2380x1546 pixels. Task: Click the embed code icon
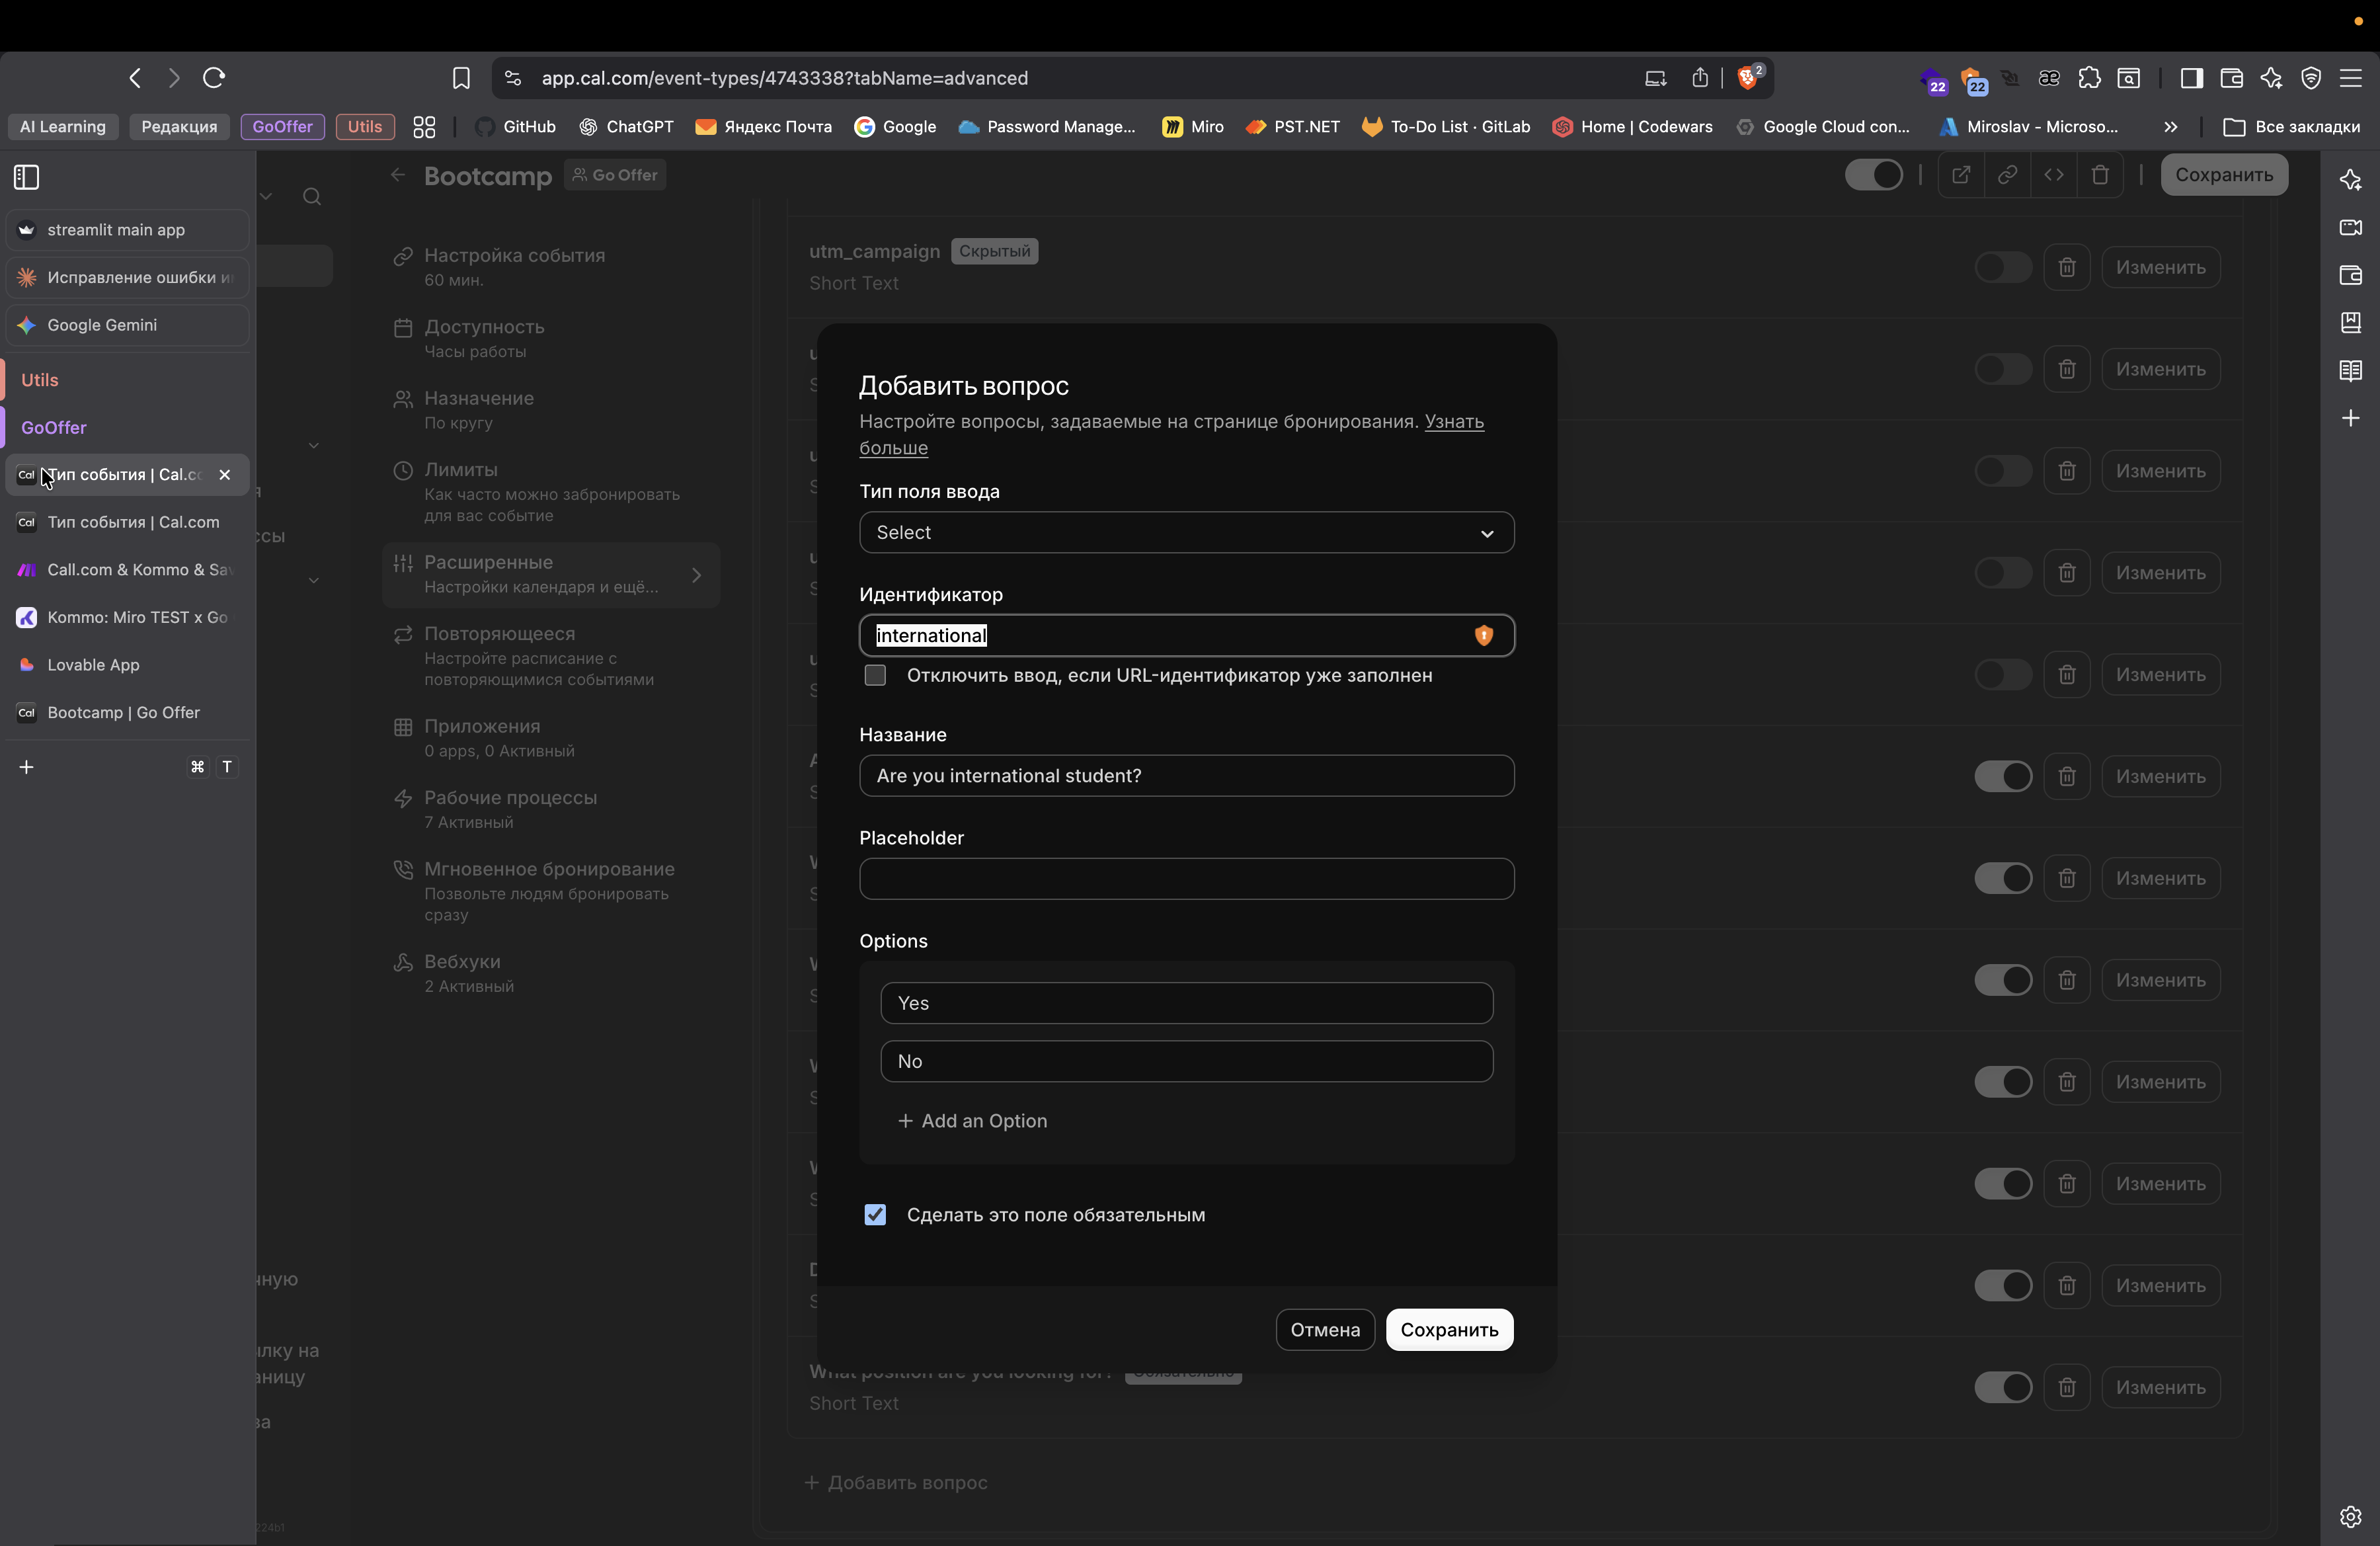[x=2054, y=175]
